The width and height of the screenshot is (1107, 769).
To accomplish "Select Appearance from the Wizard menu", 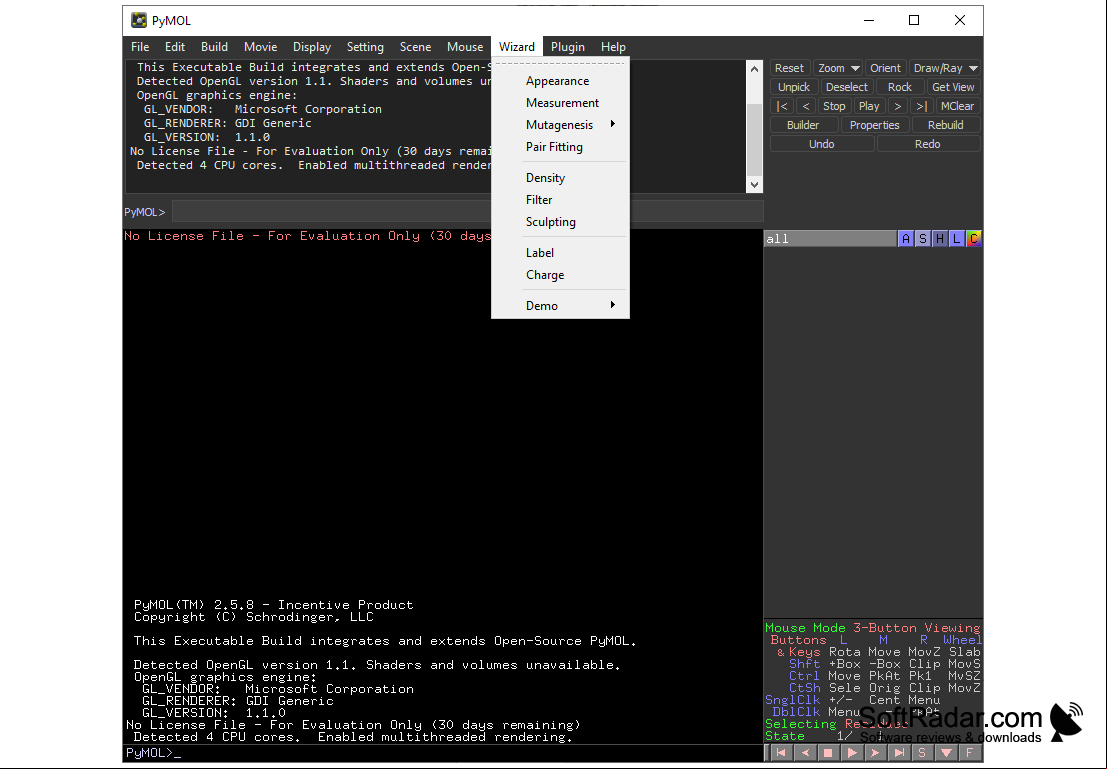I will [560, 81].
